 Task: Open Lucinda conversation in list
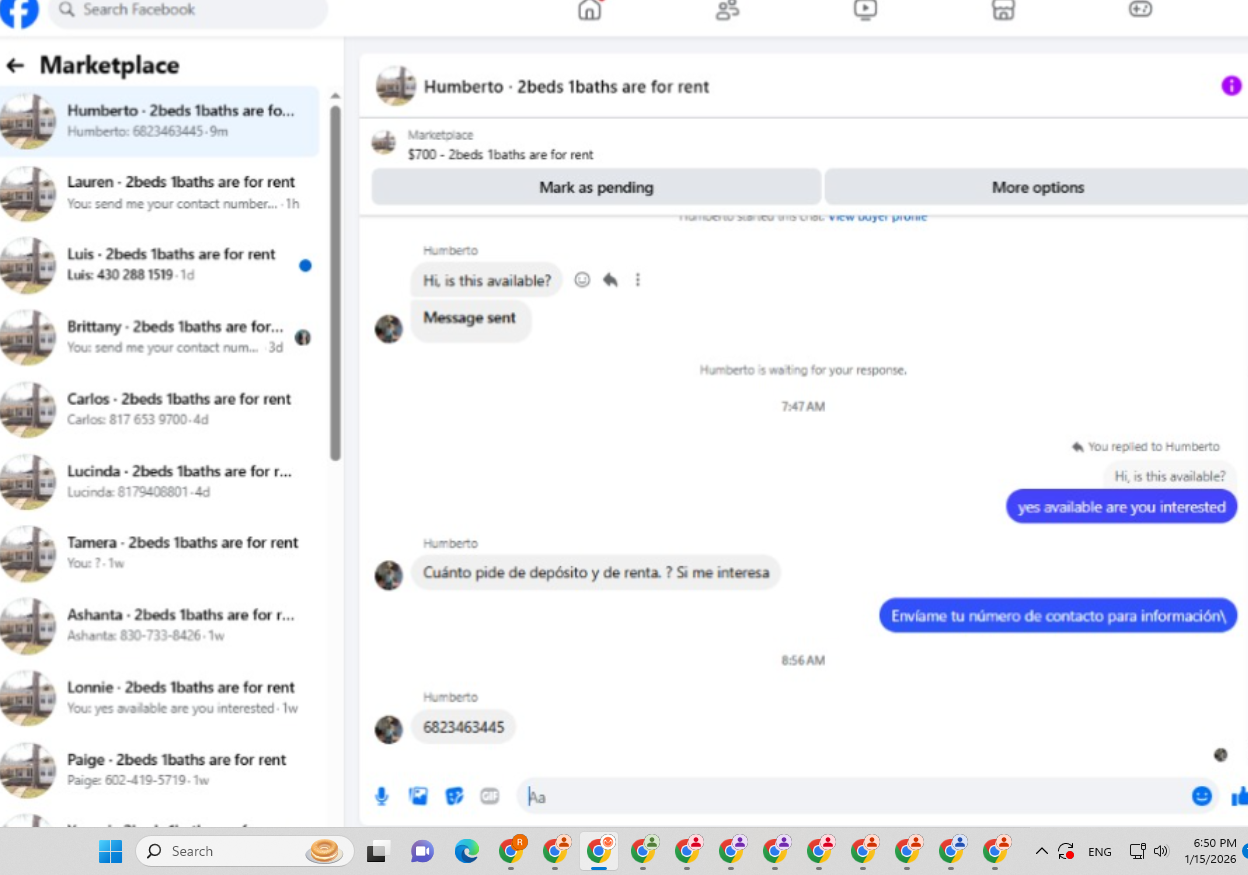[160, 481]
